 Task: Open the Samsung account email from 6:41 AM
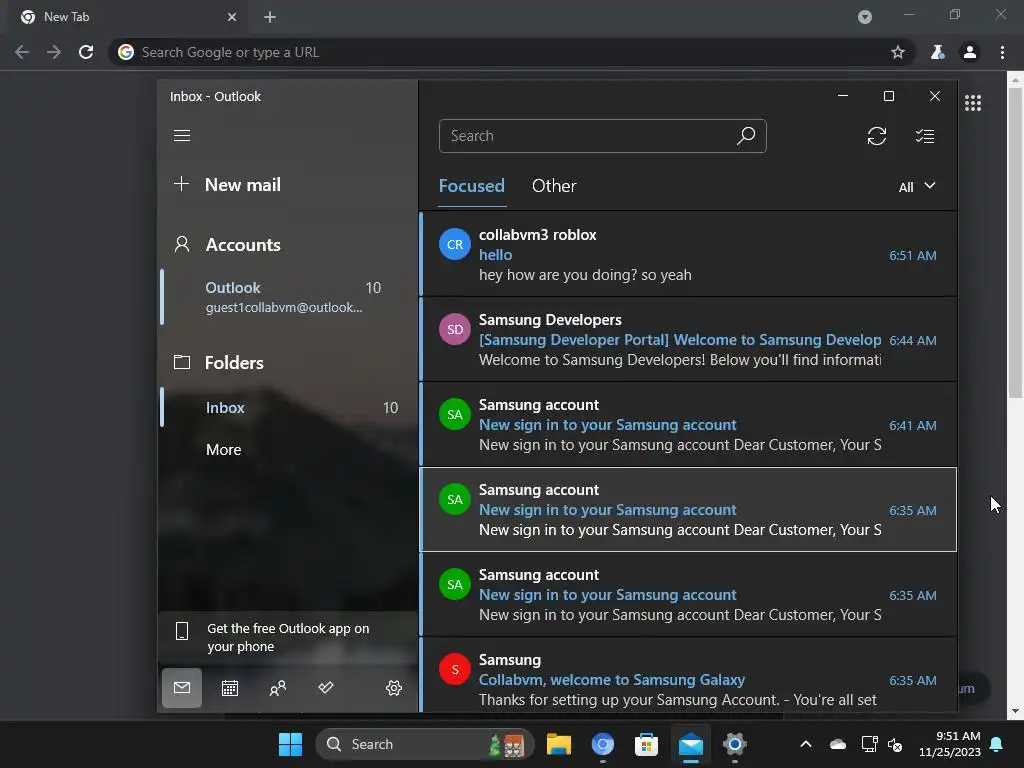pyautogui.click(x=688, y=424)
